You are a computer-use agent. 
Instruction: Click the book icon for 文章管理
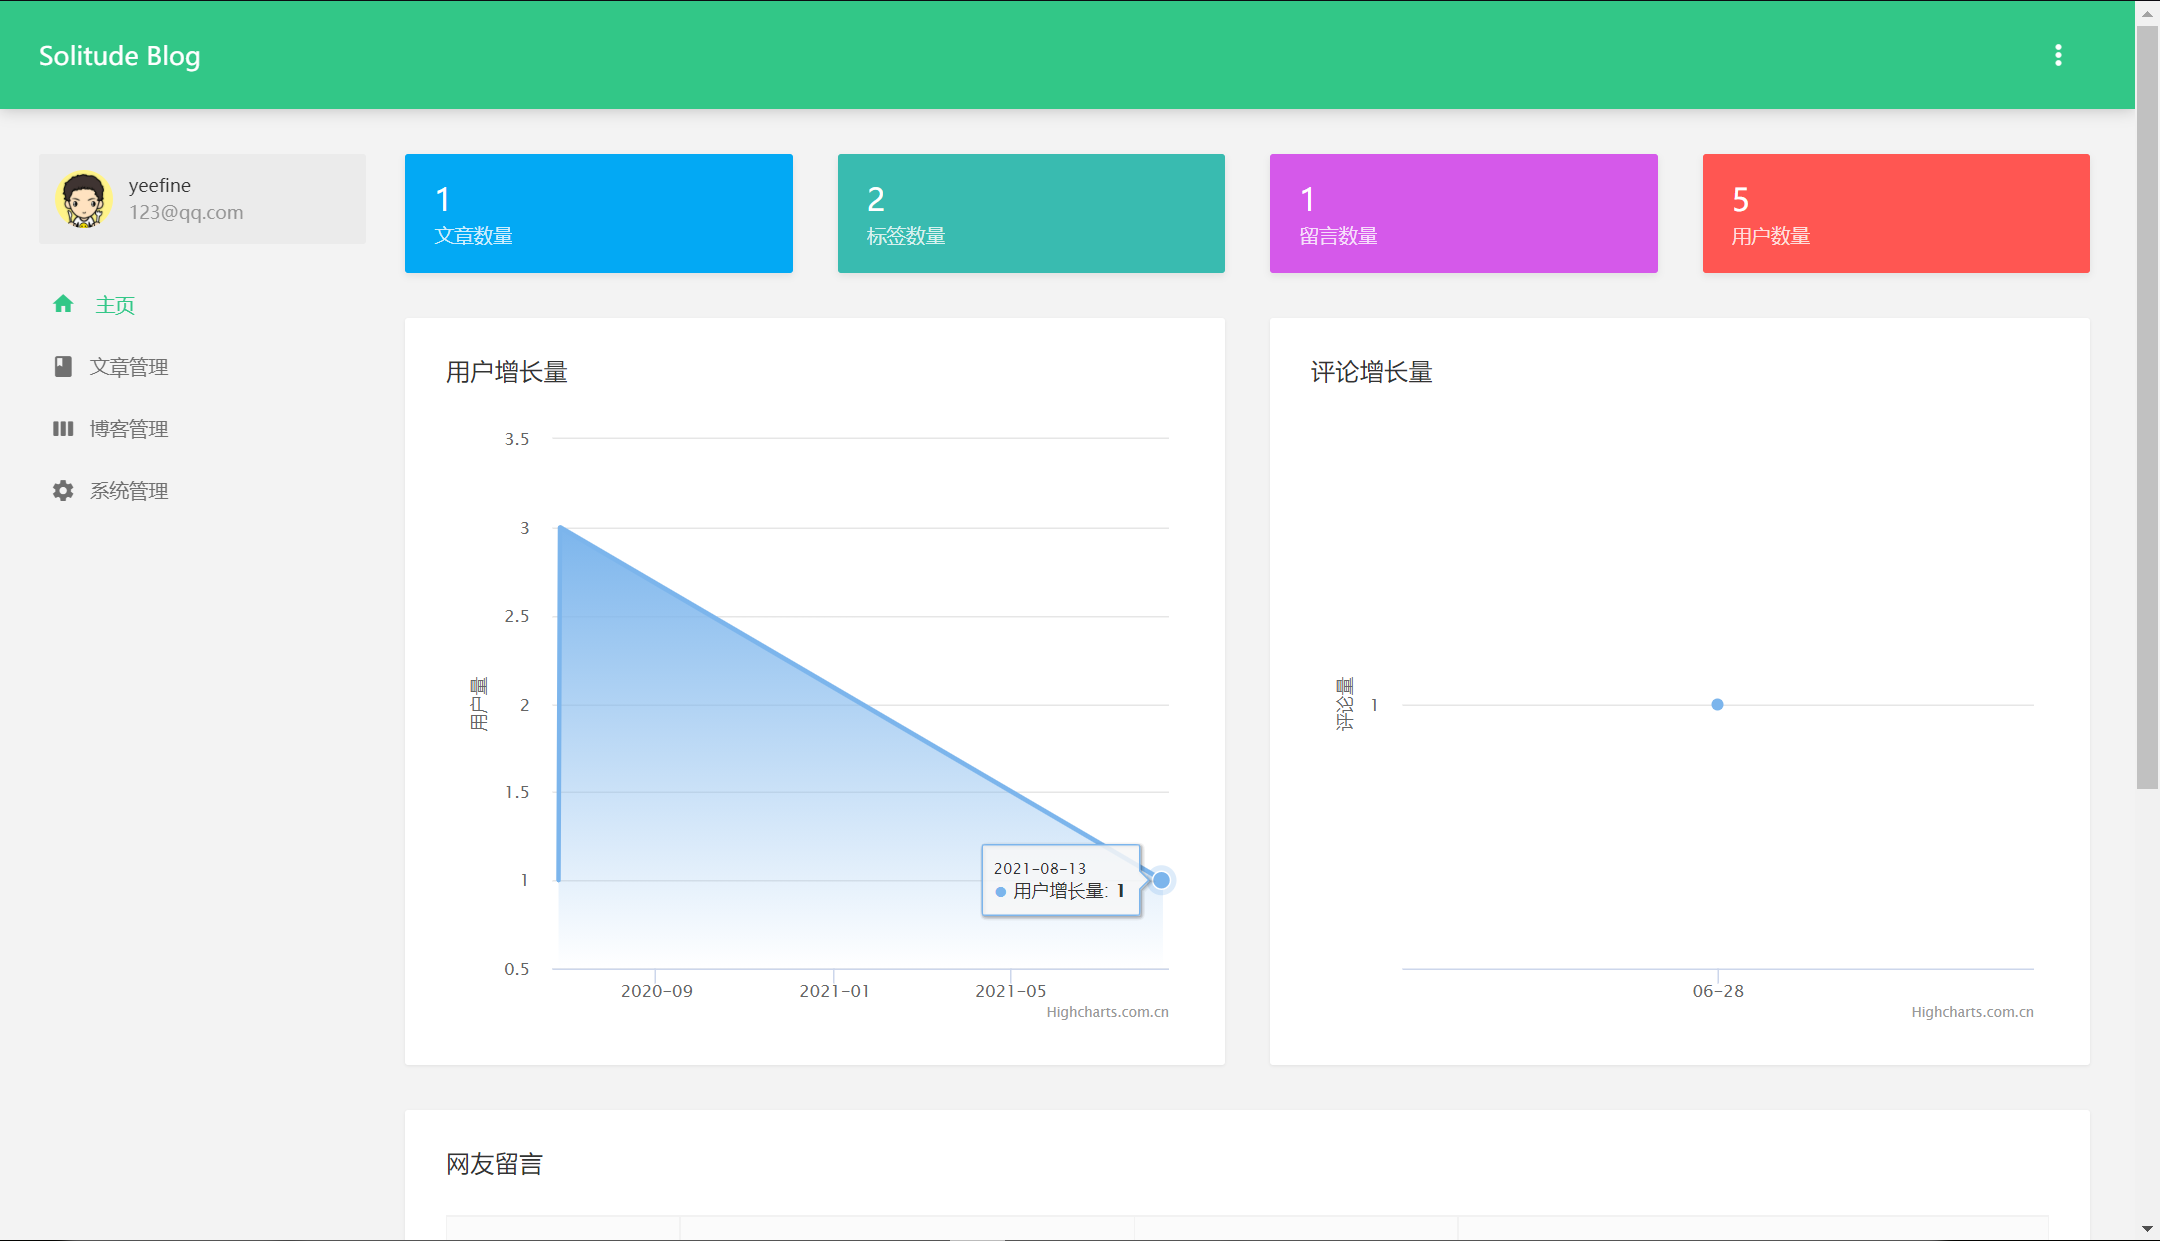coord(63,366)
